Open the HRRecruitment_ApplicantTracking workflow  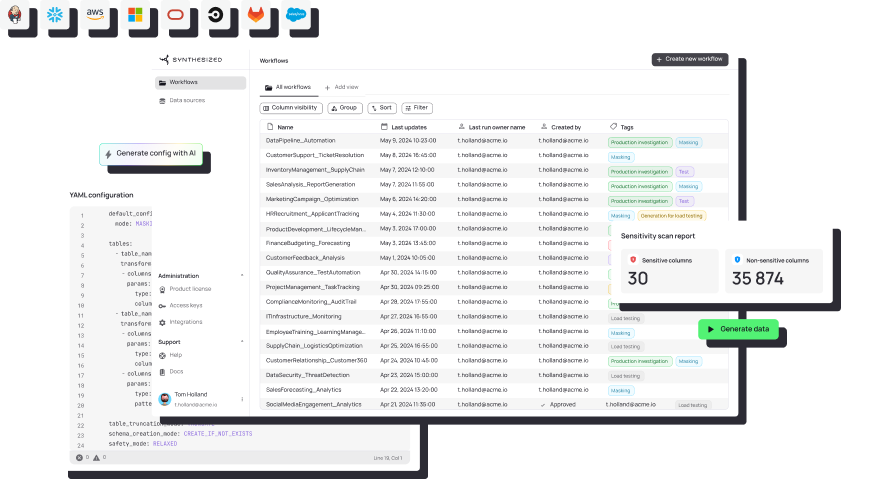tap(312, 214)
